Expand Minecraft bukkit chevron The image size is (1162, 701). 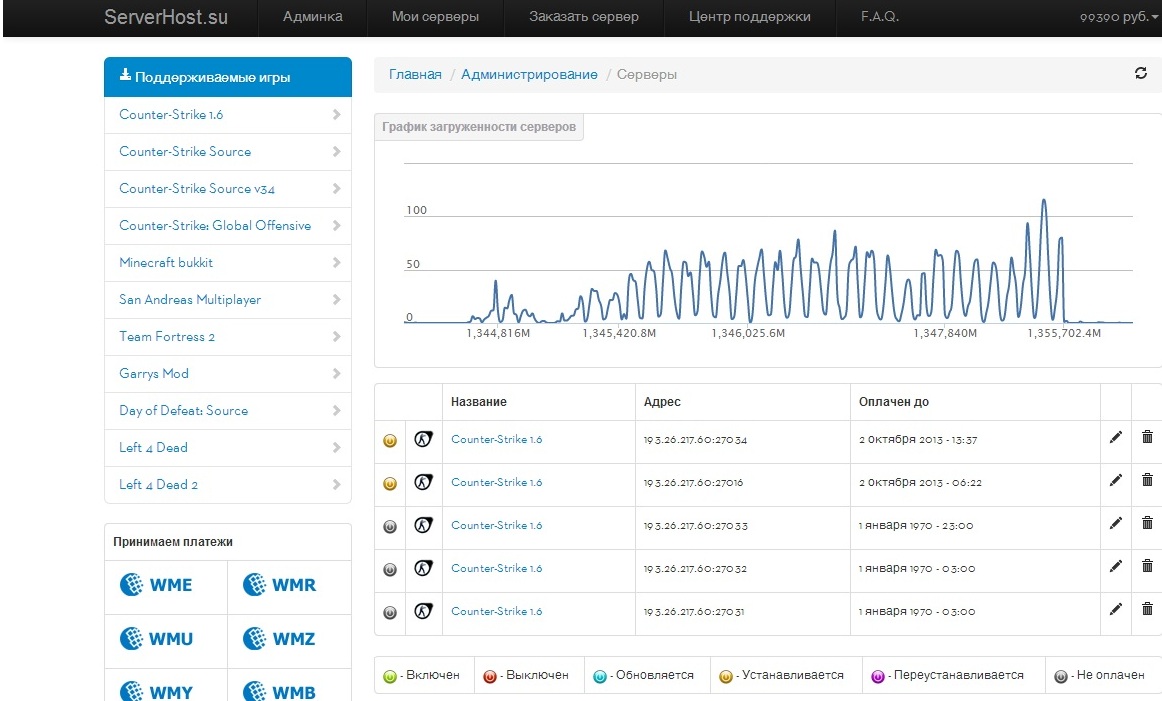(x=336, y=262)
